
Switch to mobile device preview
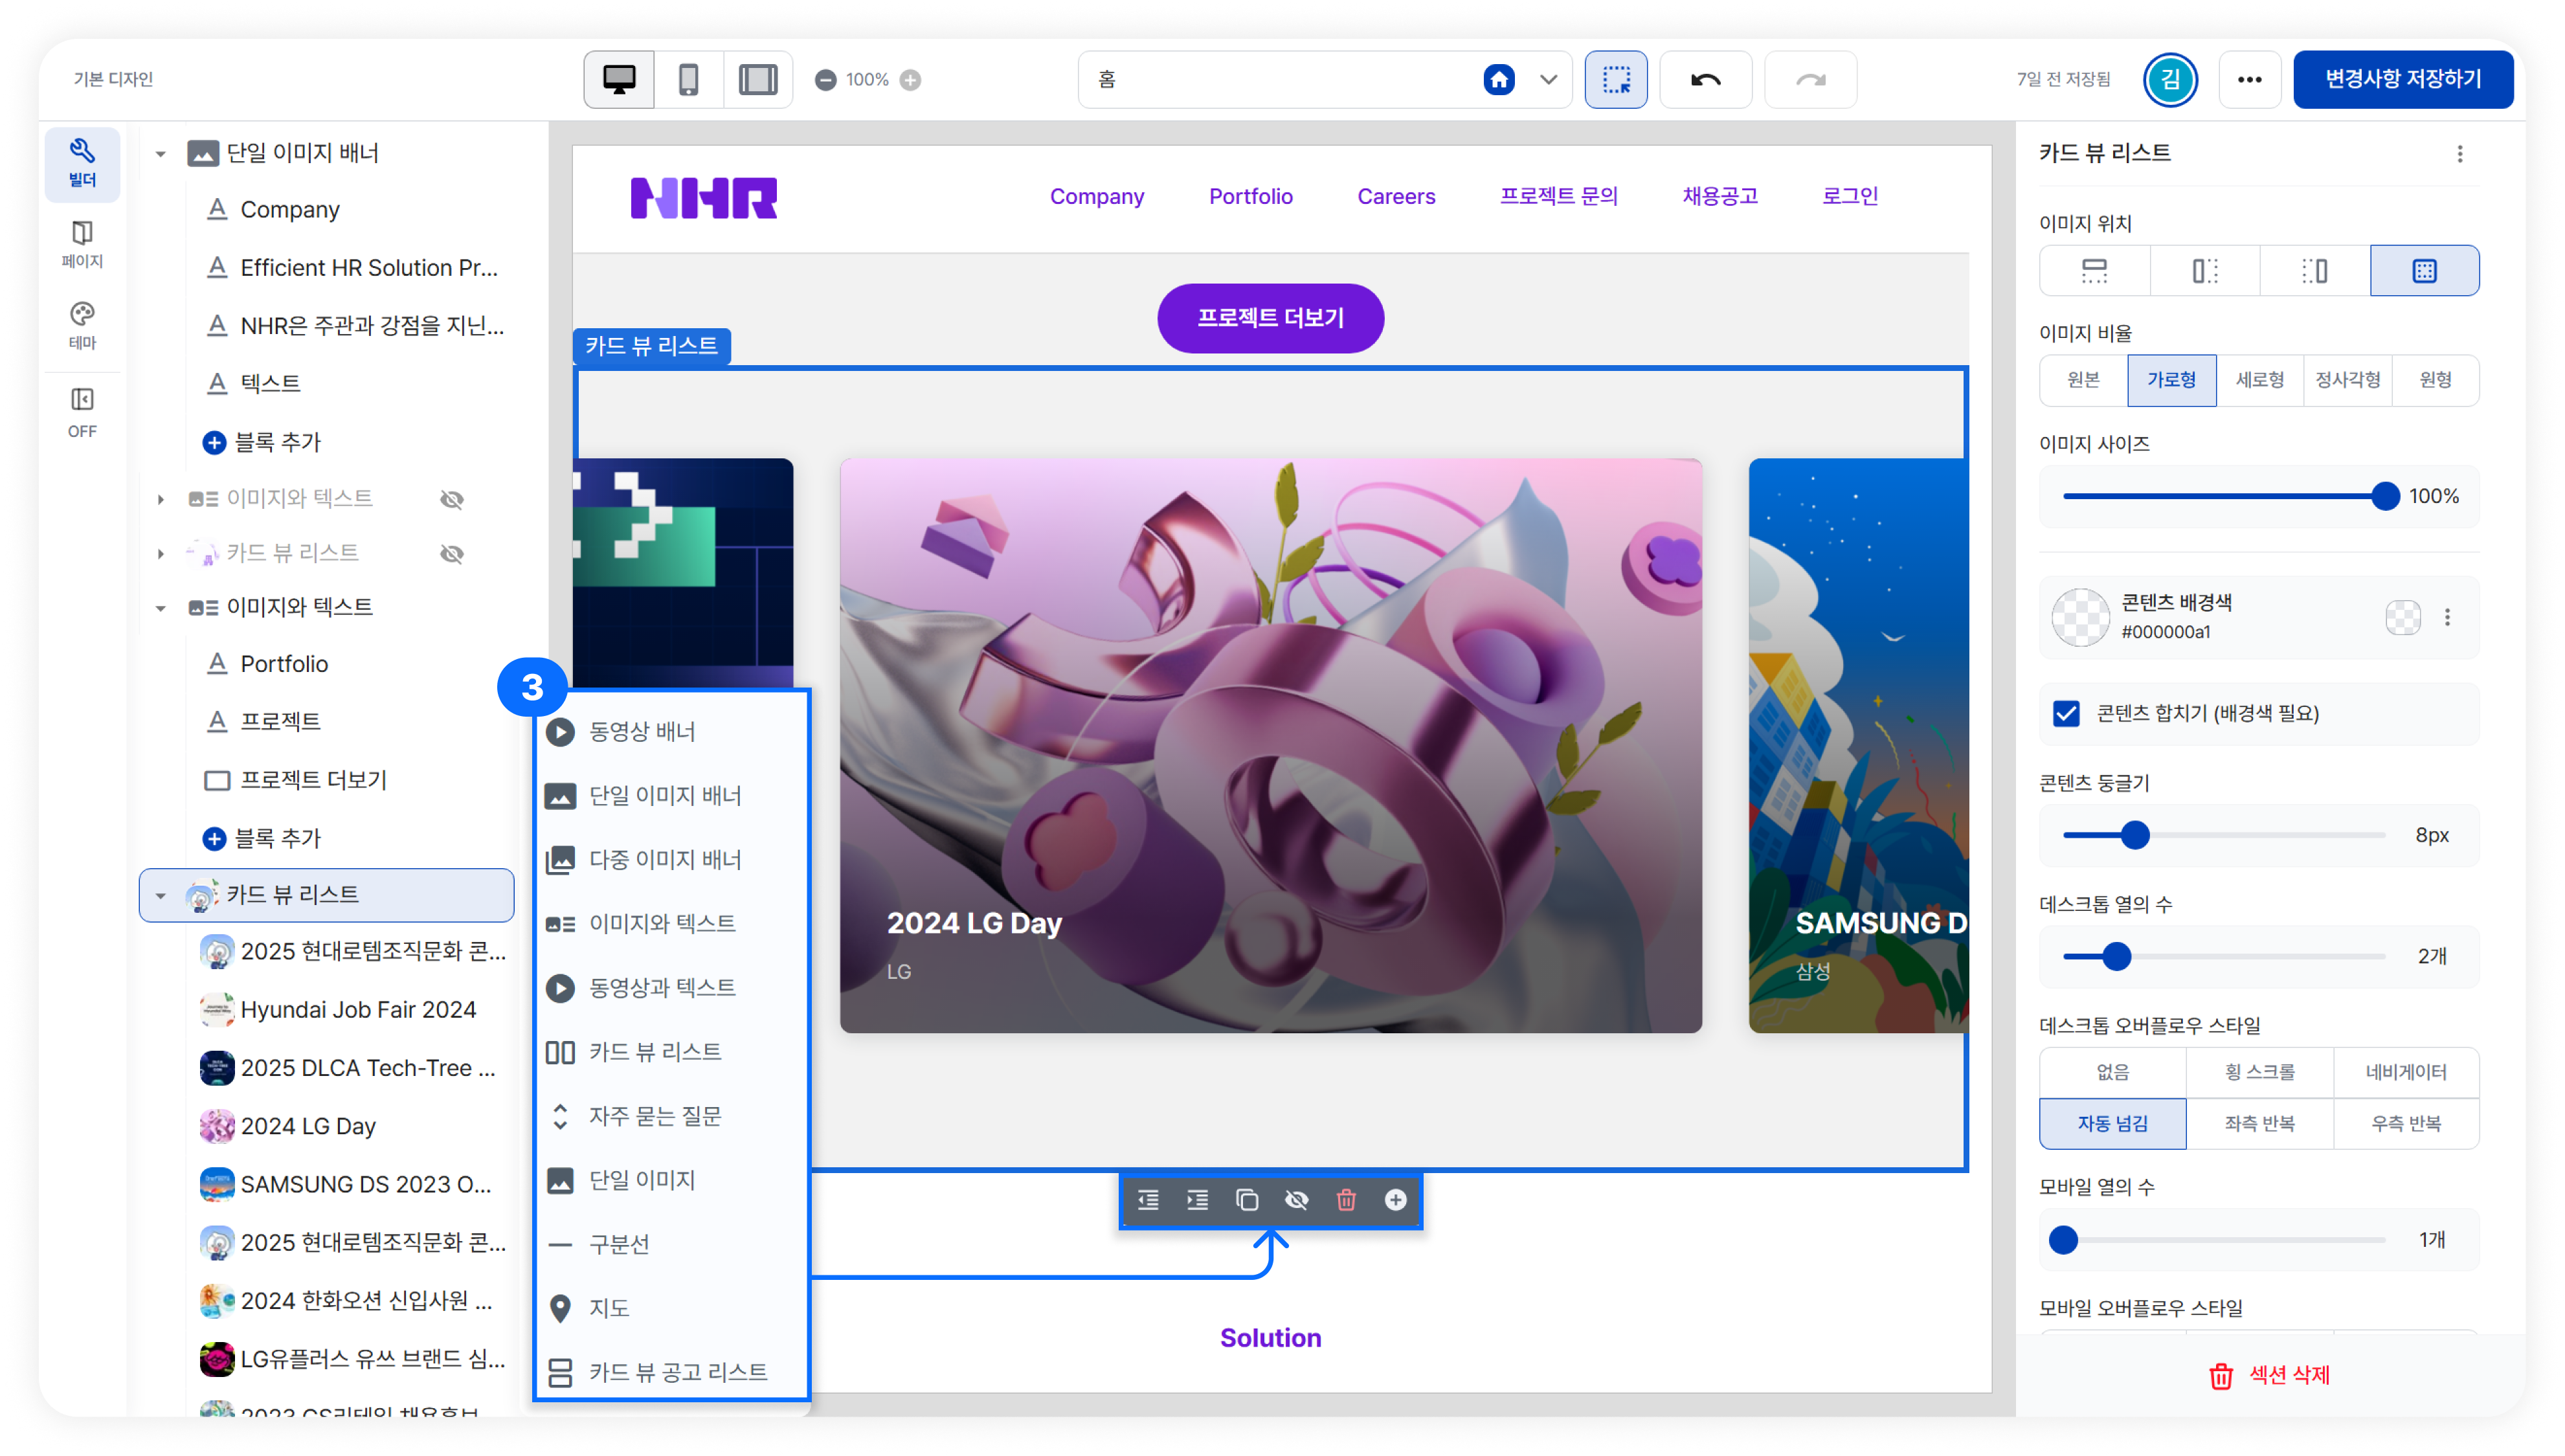[x=688, y=79]
